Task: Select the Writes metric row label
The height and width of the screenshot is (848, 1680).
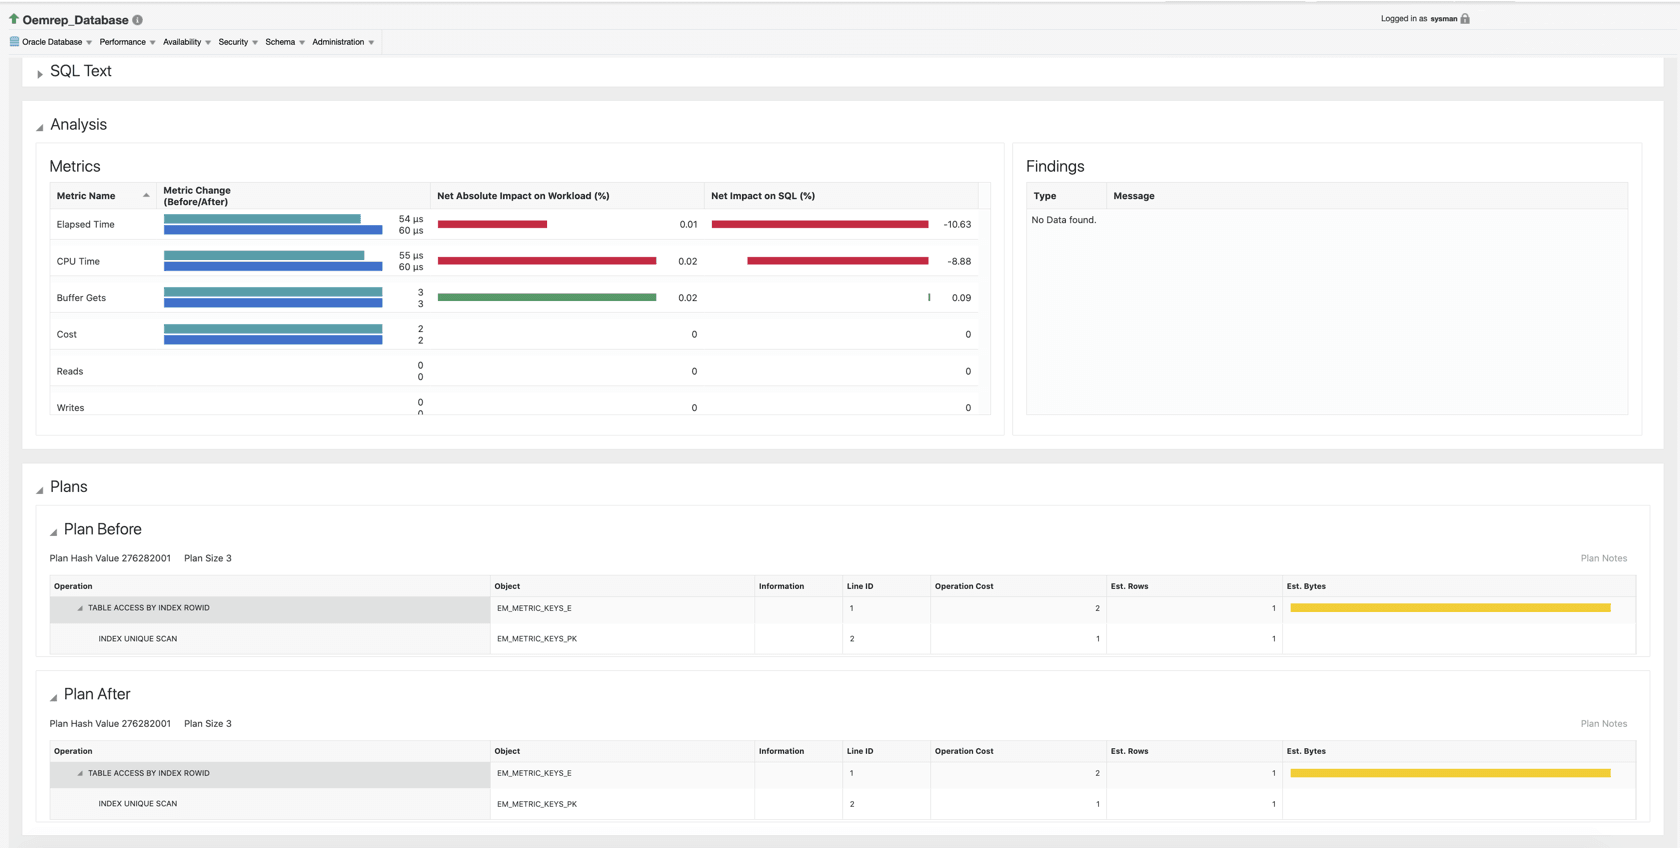Action: (x=71, y=408)
